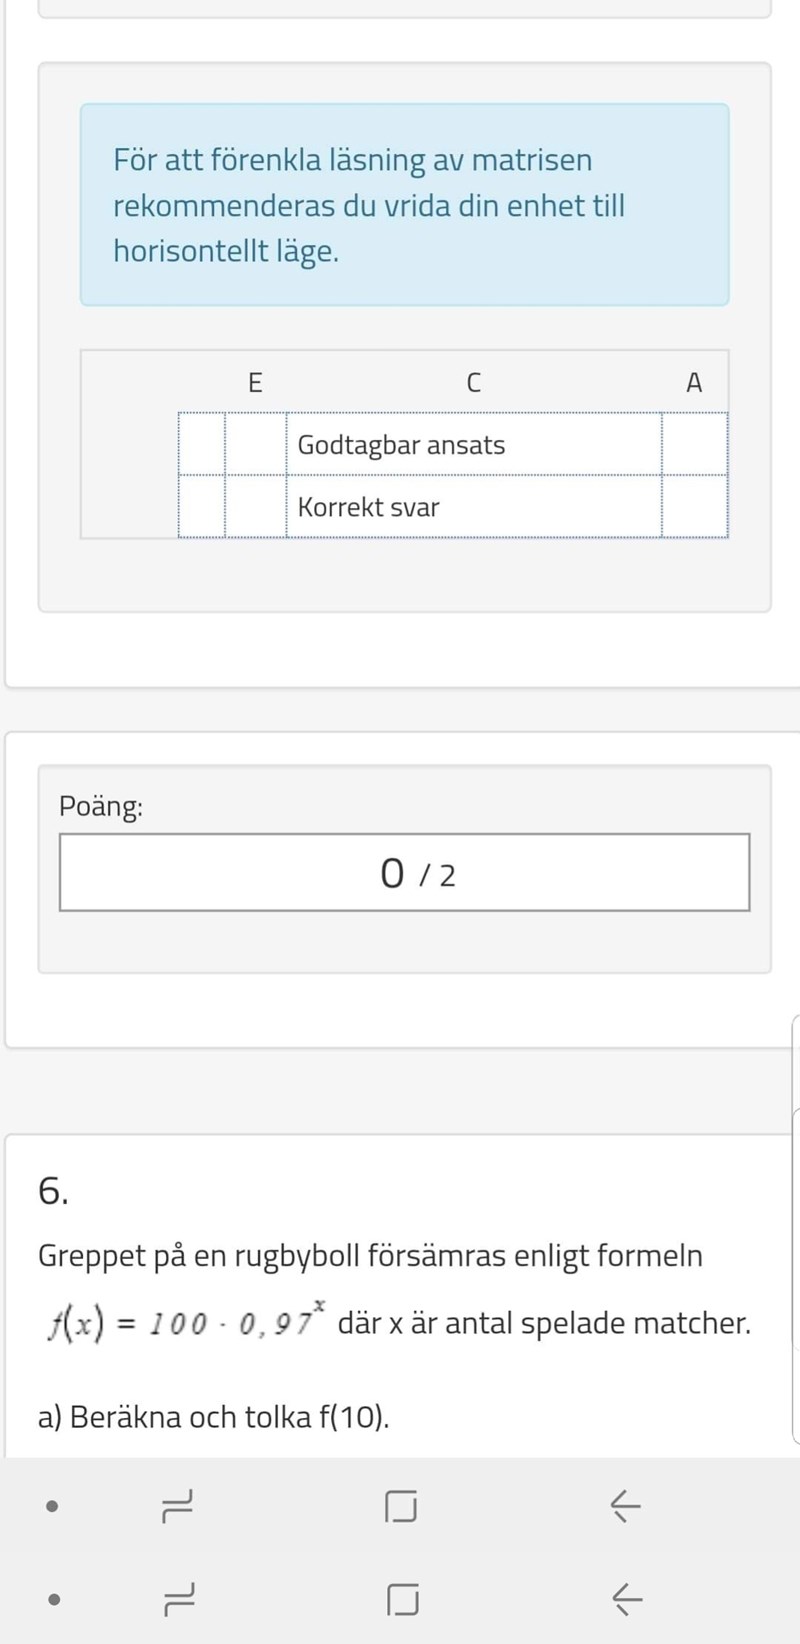
Task: Tap the back arrow in the upper navigation row
Action: pos(625,1504)
